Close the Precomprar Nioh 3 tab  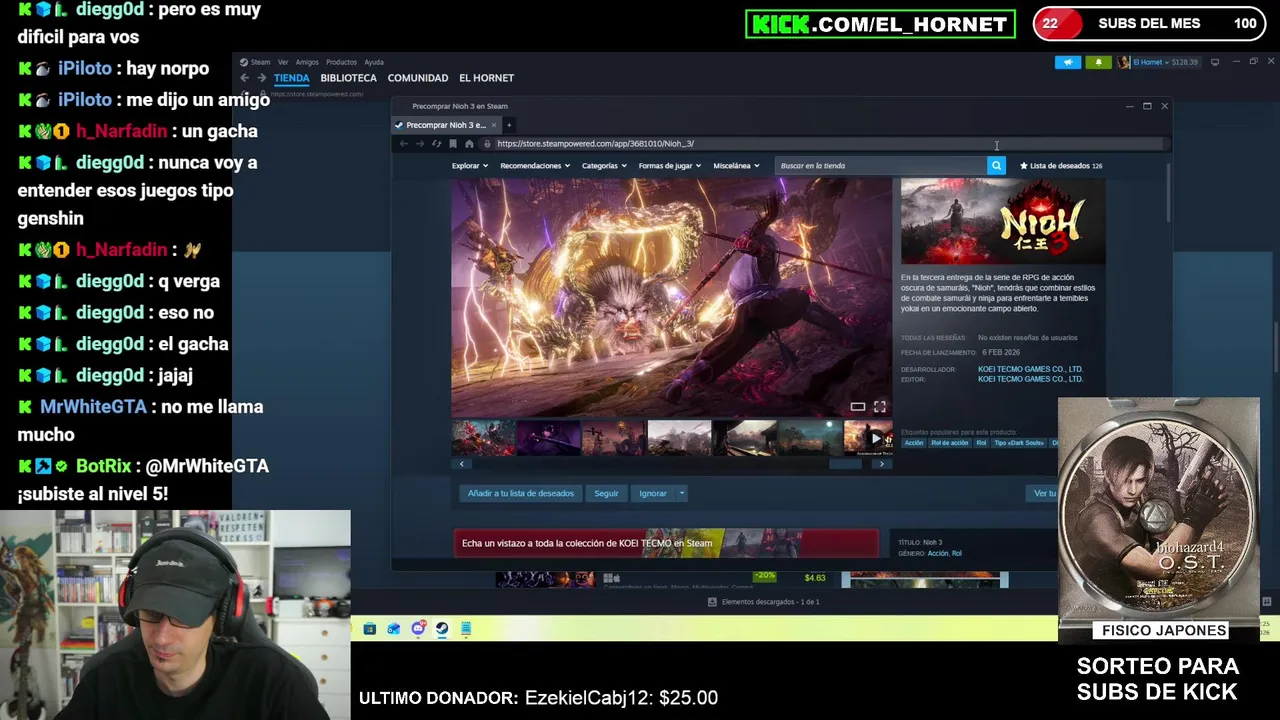[493, 125]
